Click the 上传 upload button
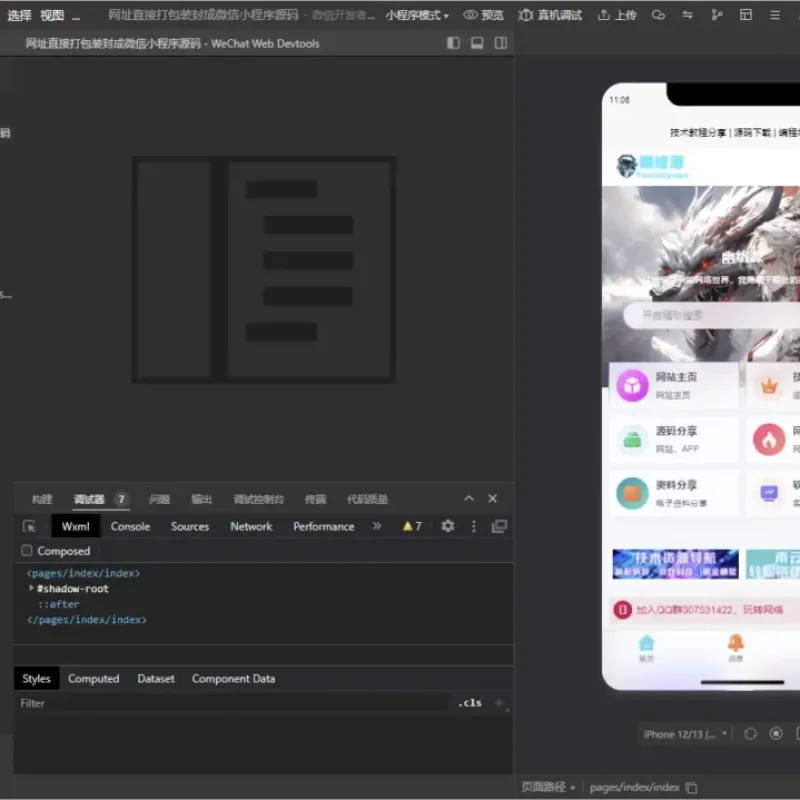This screenshot has height=800, width=800. click(617, 15)
